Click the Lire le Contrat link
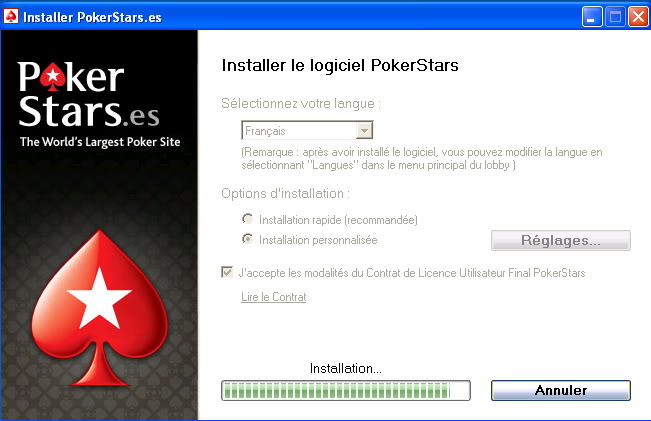 pos(274,297)
